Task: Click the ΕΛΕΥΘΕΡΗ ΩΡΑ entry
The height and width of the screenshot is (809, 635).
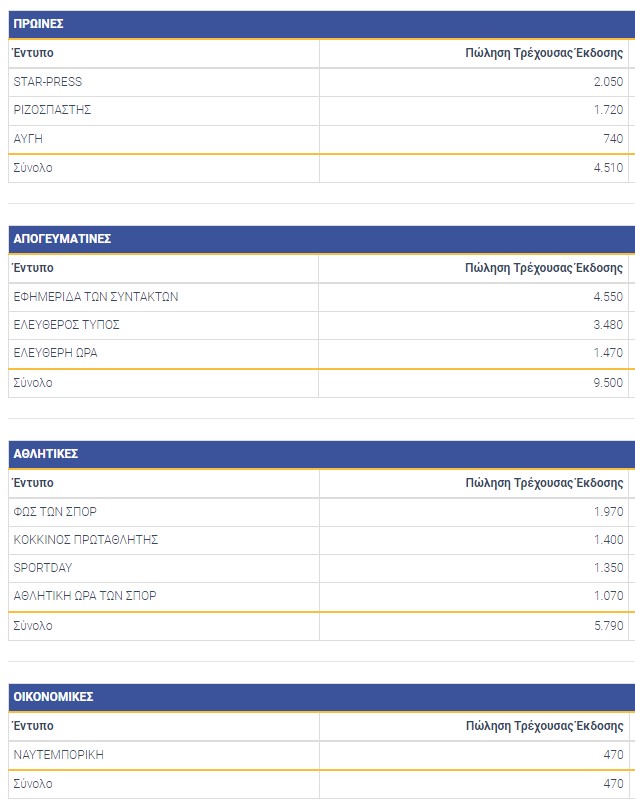Action: 55,353
